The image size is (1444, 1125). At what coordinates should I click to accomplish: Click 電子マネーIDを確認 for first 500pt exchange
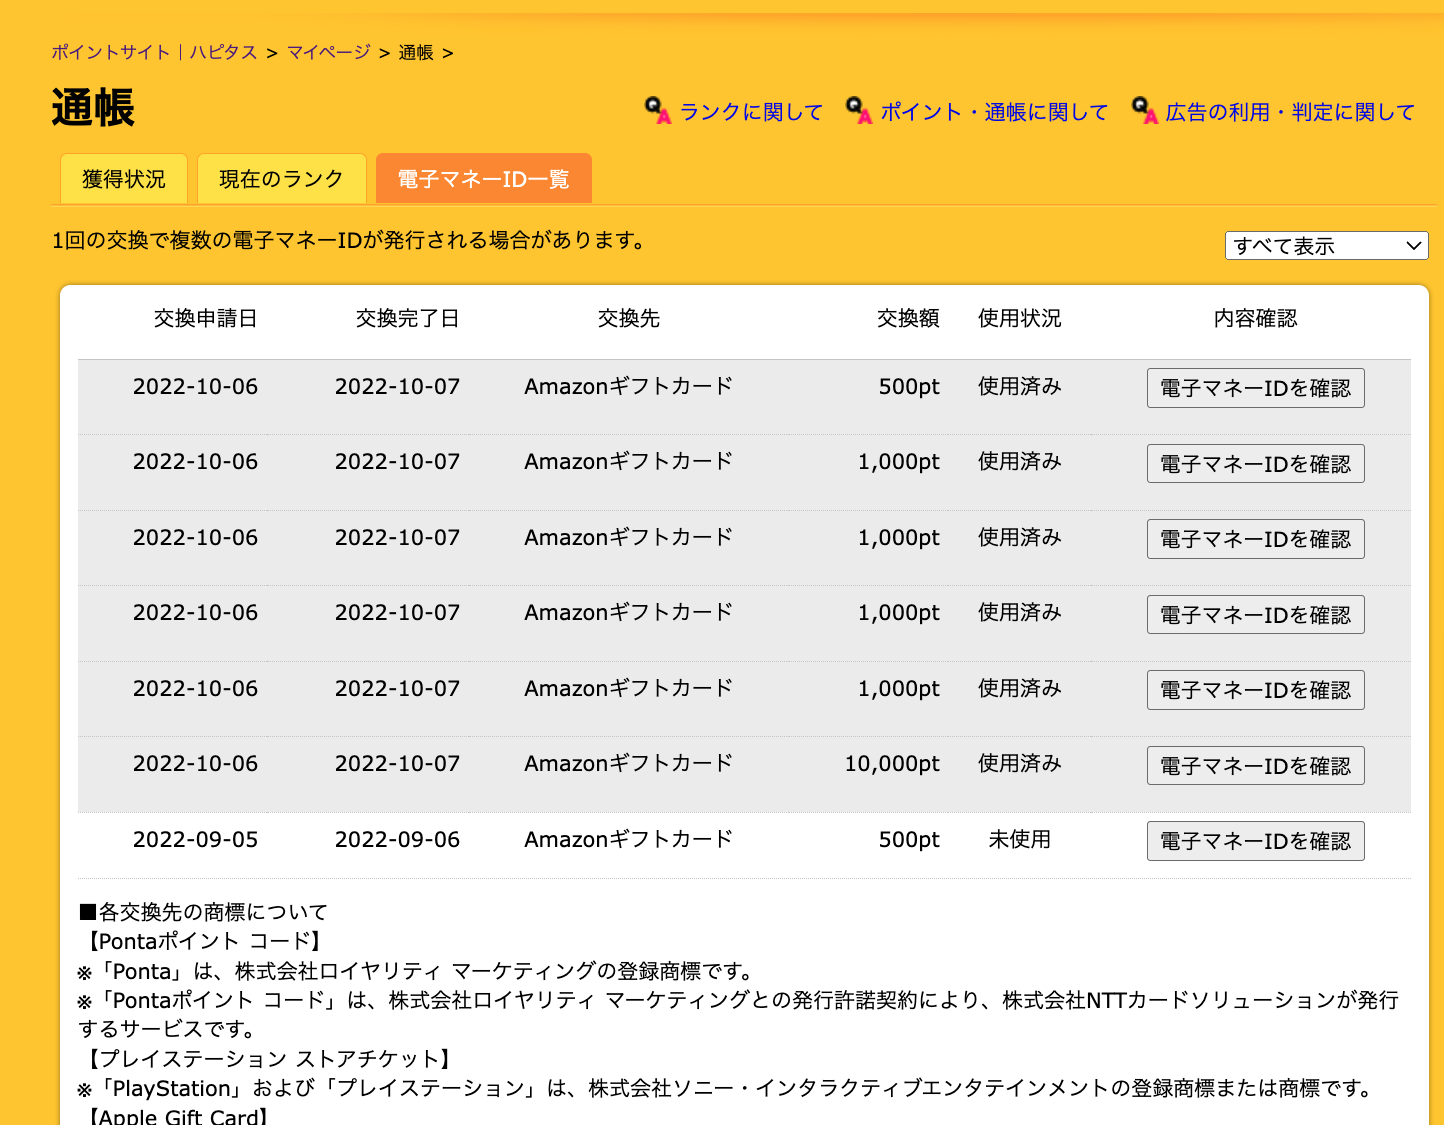point(1255,388)
